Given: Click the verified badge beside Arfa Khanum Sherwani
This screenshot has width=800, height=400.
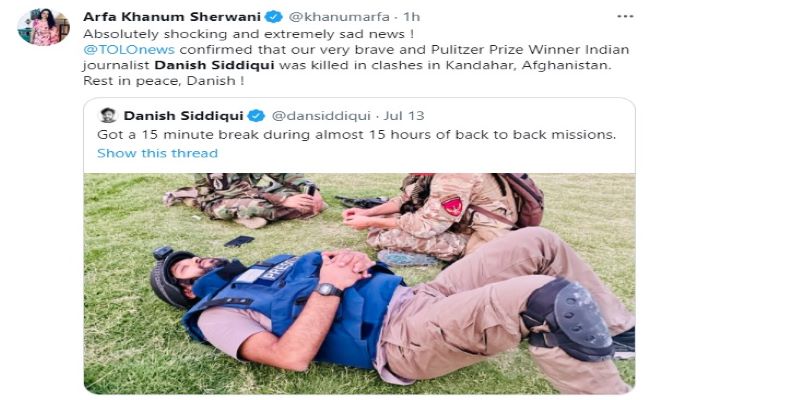Looking at the screenshot, I should pos(274,17).
